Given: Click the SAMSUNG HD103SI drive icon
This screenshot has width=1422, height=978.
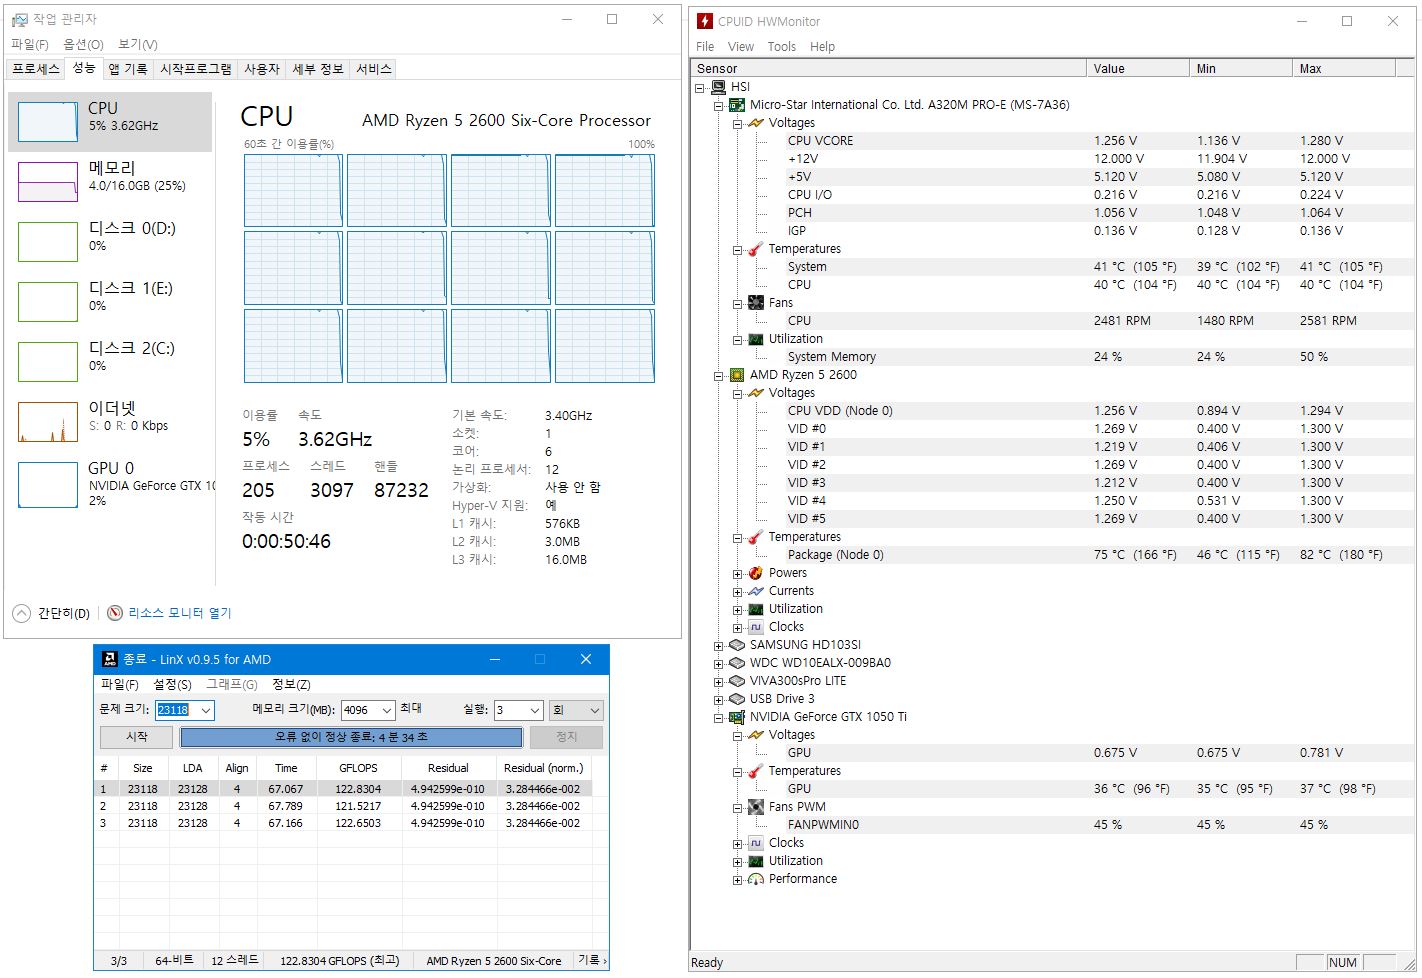Looking at the screenshot, I should tap(737, 645).
